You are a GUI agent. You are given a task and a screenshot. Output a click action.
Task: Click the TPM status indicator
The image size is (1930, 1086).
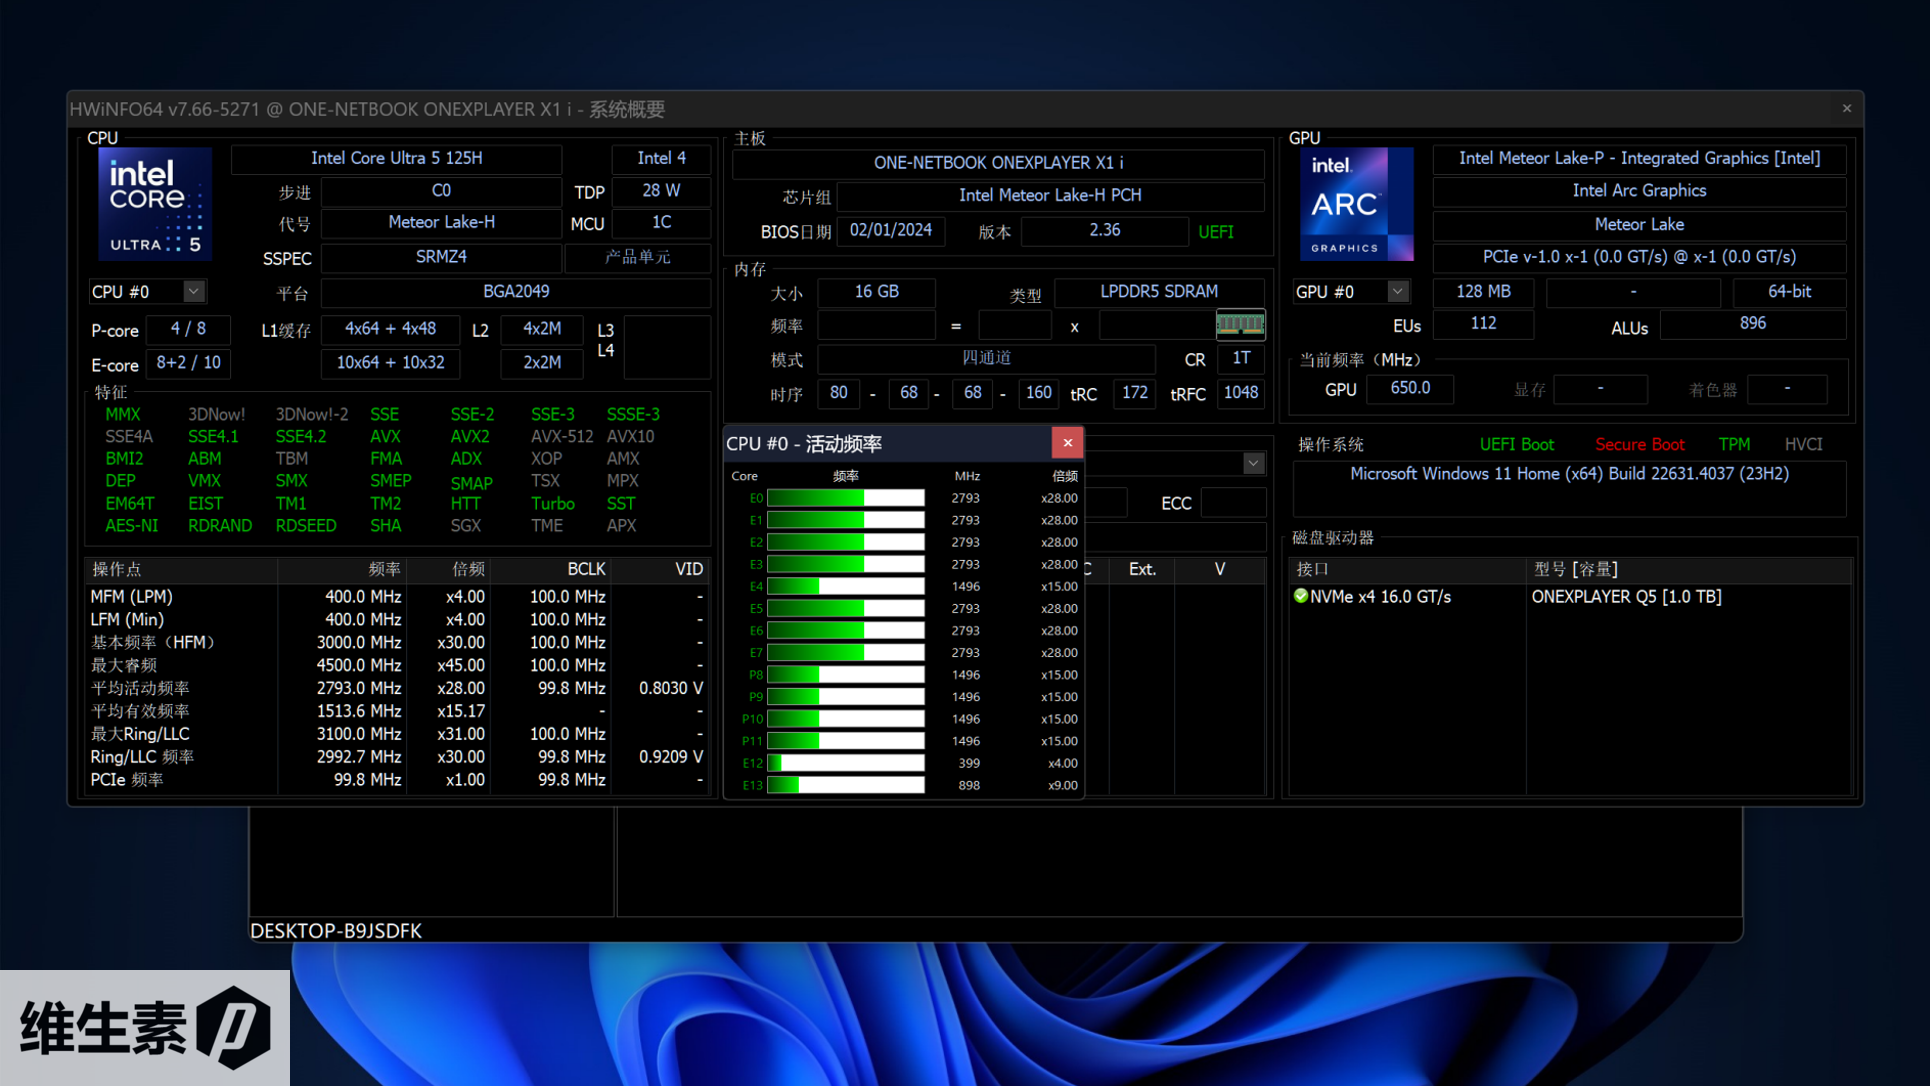click(x=1734, y=444)
